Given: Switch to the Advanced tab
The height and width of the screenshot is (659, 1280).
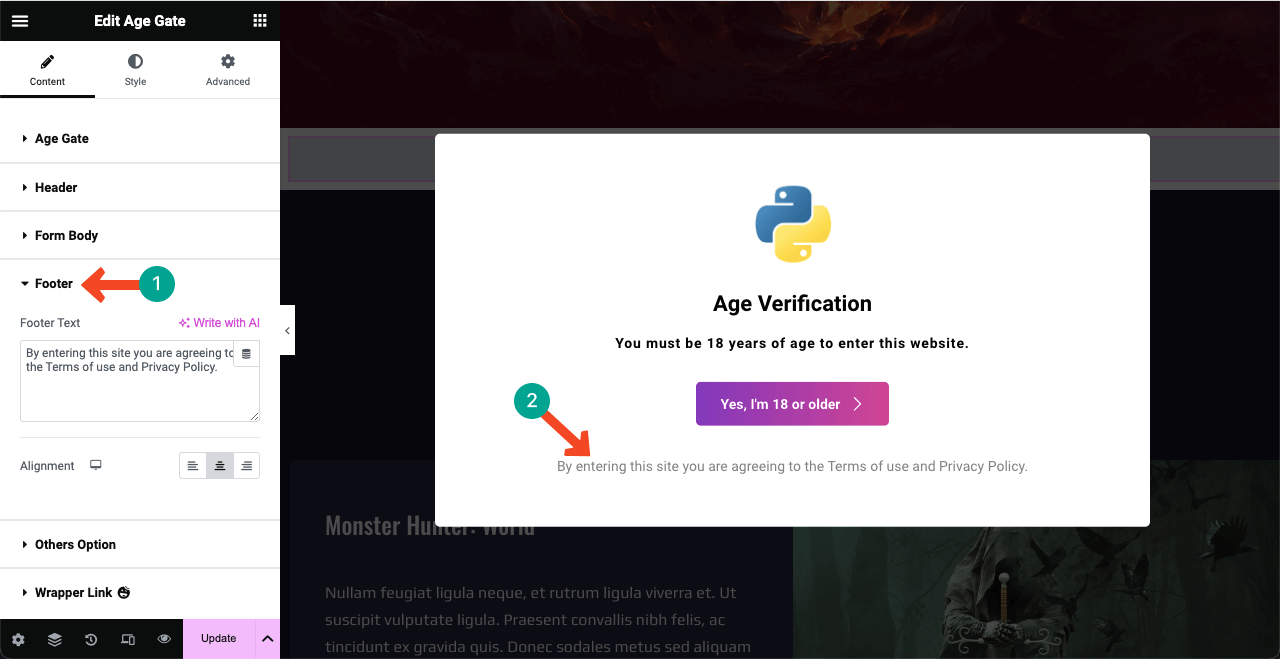Looking at the screenshot, I should [227, 68].
